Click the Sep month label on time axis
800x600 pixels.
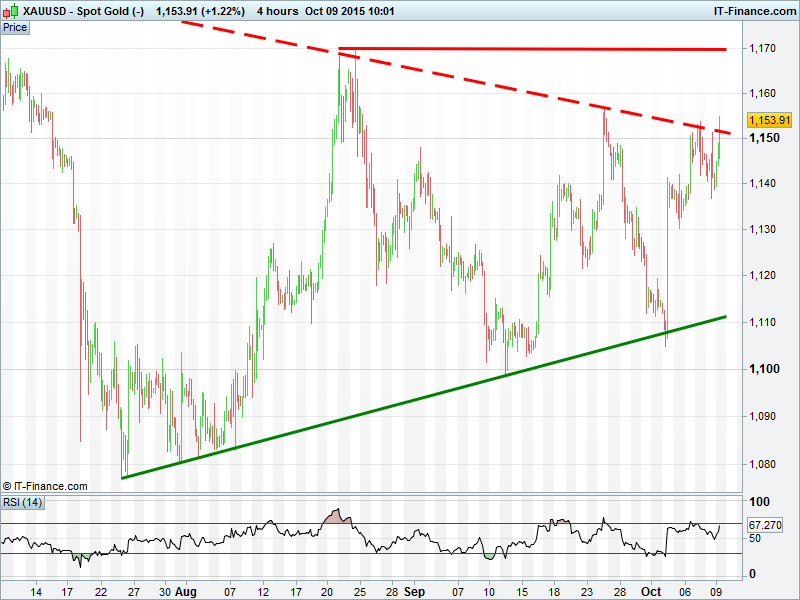click(414, 592)
